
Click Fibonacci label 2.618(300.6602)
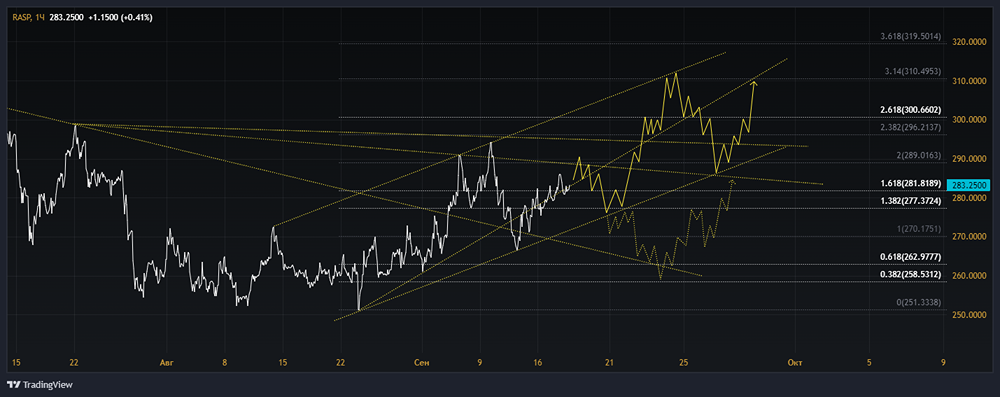pyautogui.click(x=910, y=110)
